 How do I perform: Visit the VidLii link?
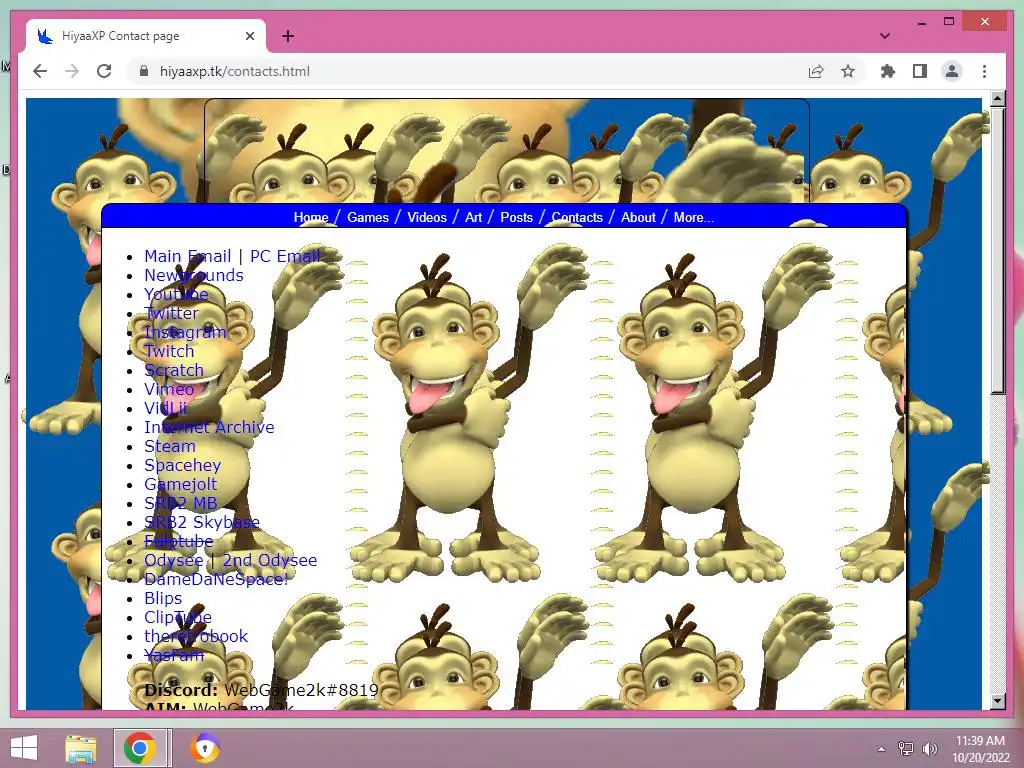pyautogui.click(x=166, y=408)
